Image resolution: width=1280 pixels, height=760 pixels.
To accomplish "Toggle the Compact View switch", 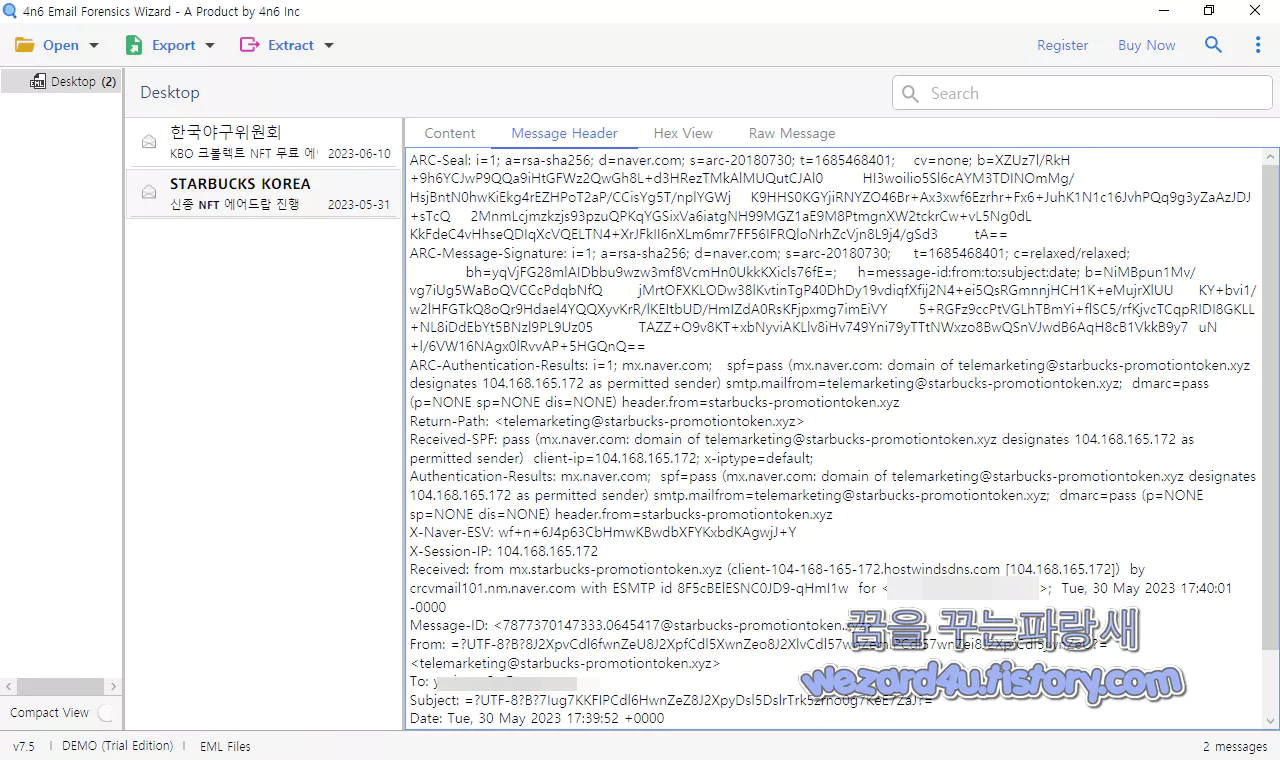I will click(106, 713).
